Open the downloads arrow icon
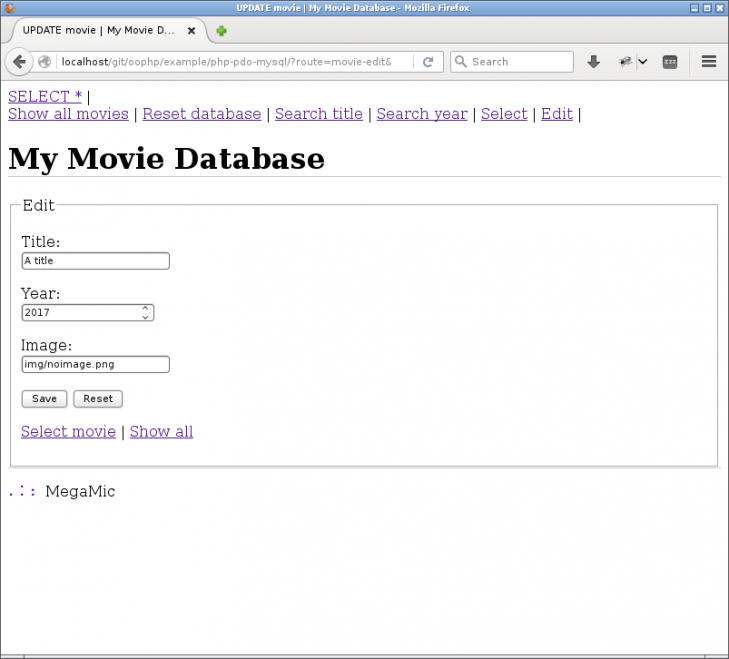729x659 pixels. click(593, 61)
